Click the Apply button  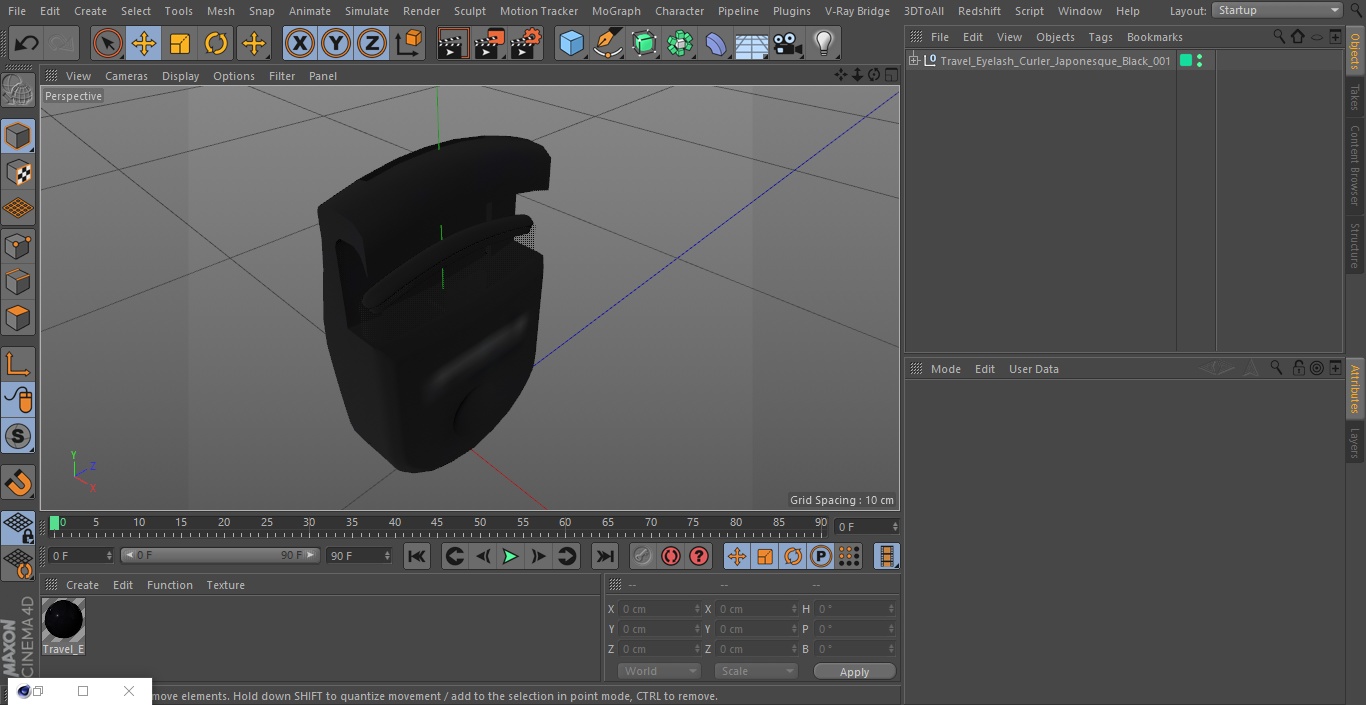click(854, 672)
